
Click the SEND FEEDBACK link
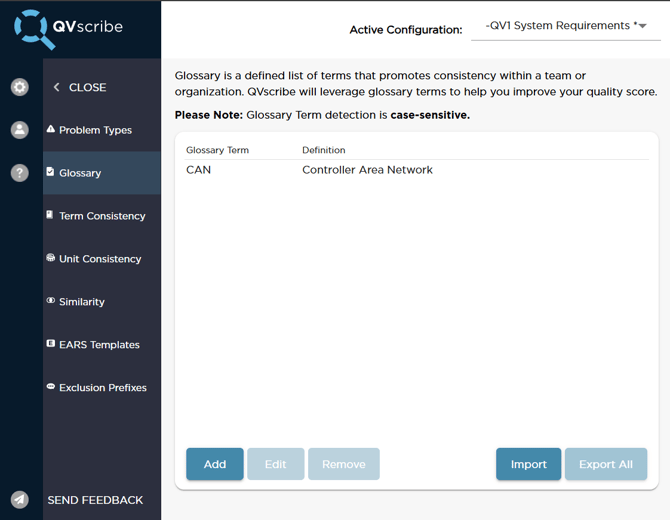[95, 500]
